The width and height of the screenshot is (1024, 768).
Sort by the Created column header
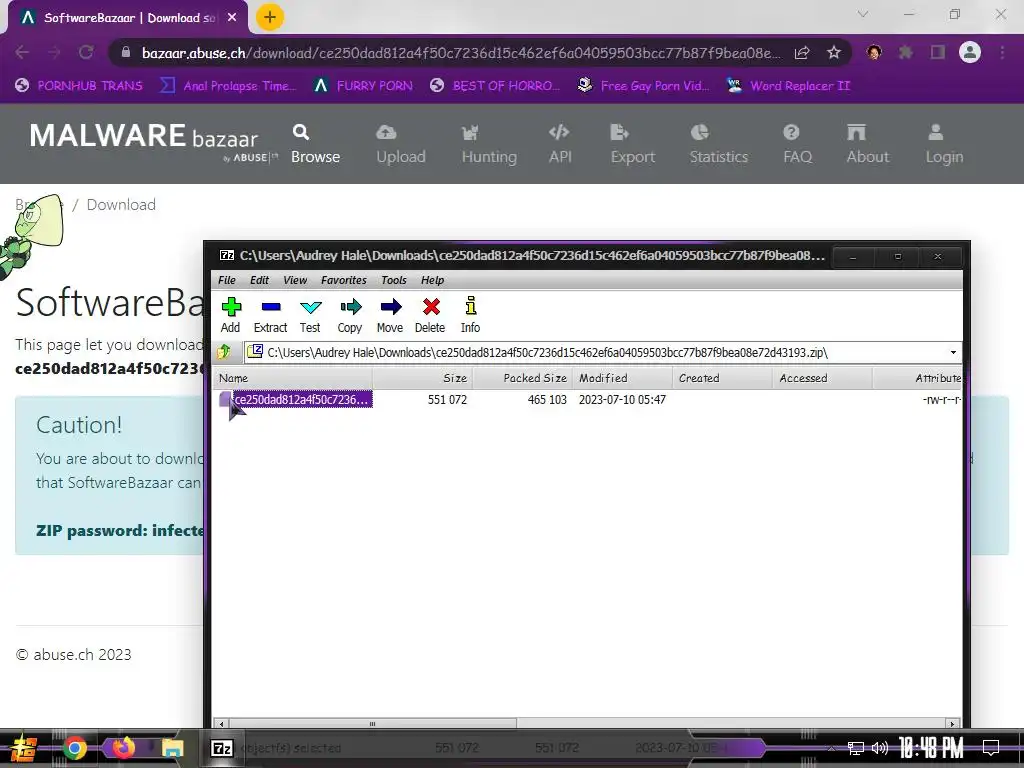pos(722,378)
